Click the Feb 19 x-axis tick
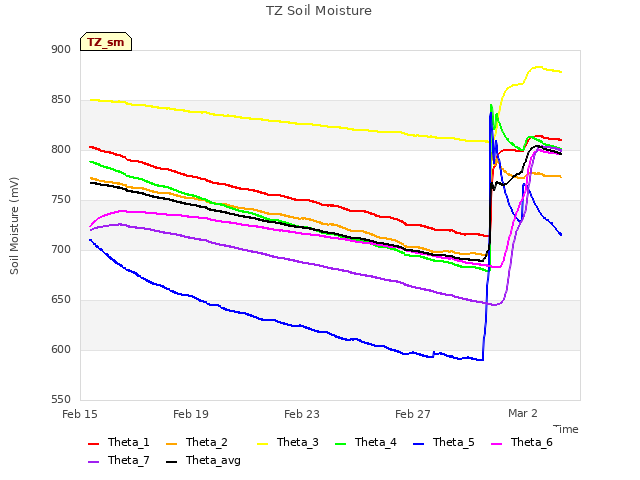640x480 pixels. point(191,414)
